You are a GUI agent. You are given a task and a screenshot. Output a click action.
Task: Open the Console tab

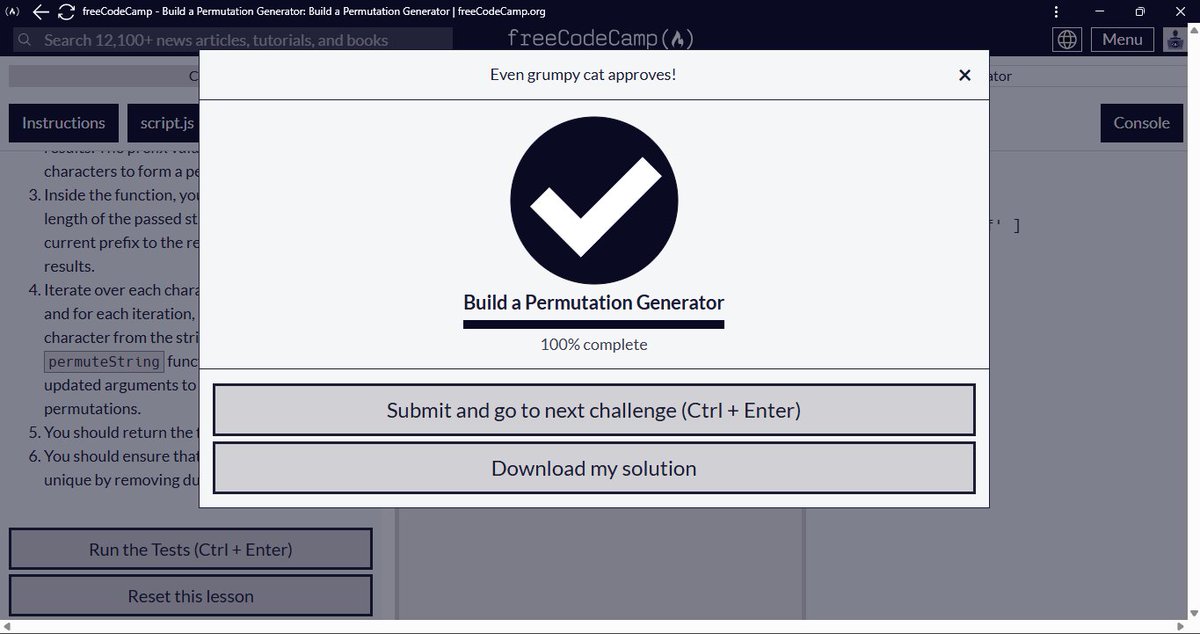[x=1141, y=123]
